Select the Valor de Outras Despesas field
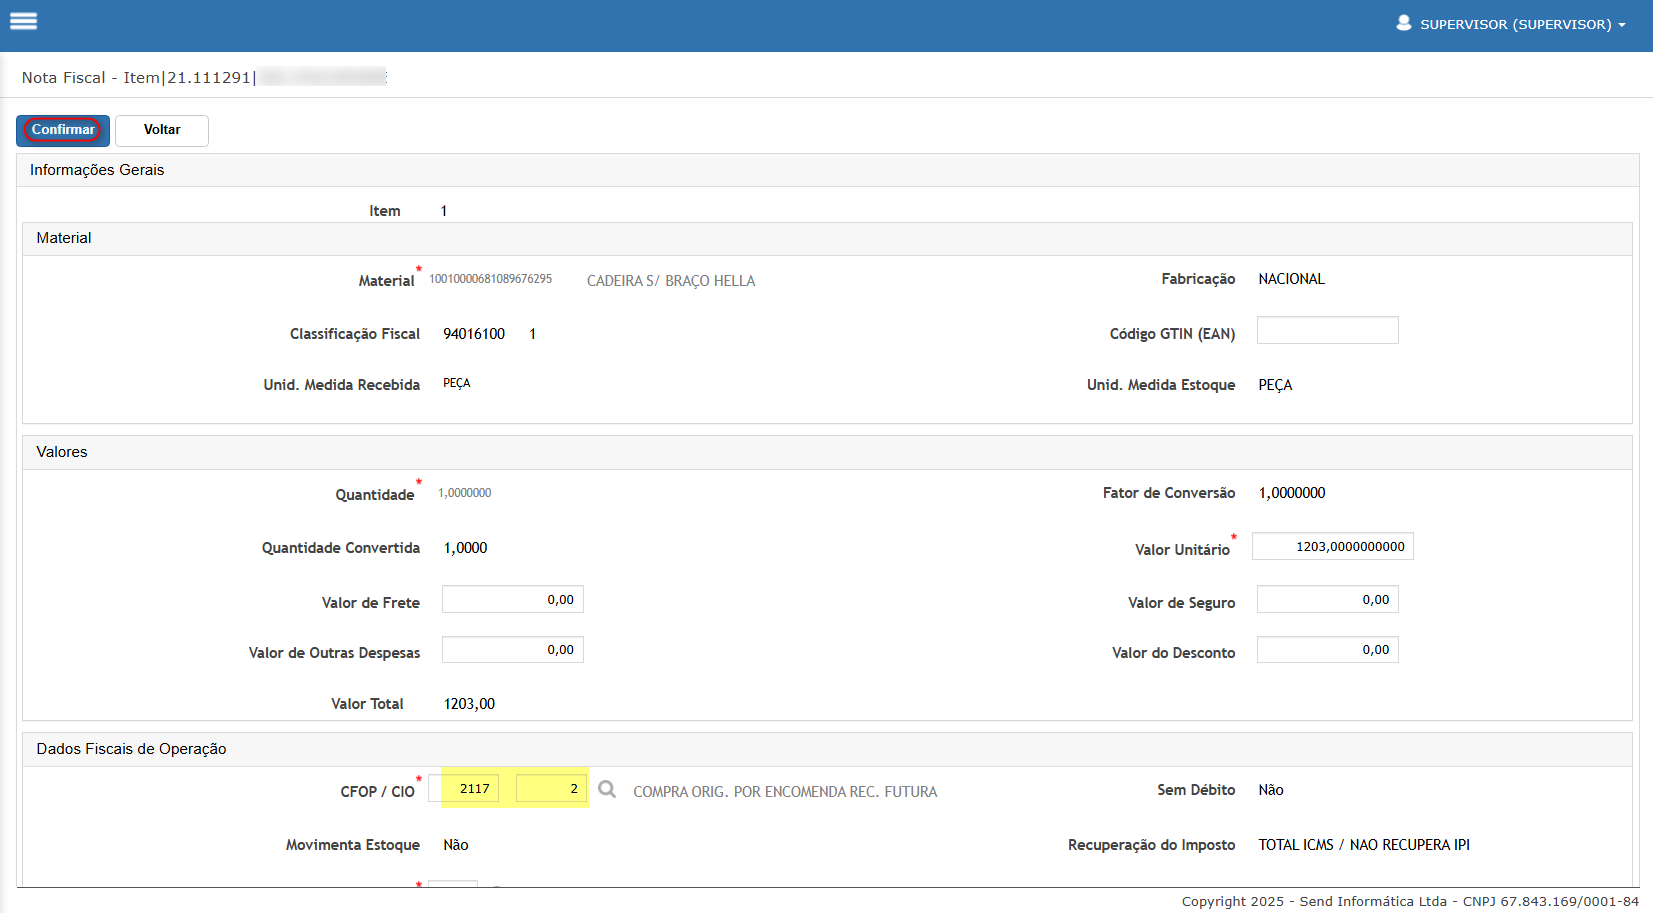The height and width of the screenshot is (913, 1653). point(513,649)
